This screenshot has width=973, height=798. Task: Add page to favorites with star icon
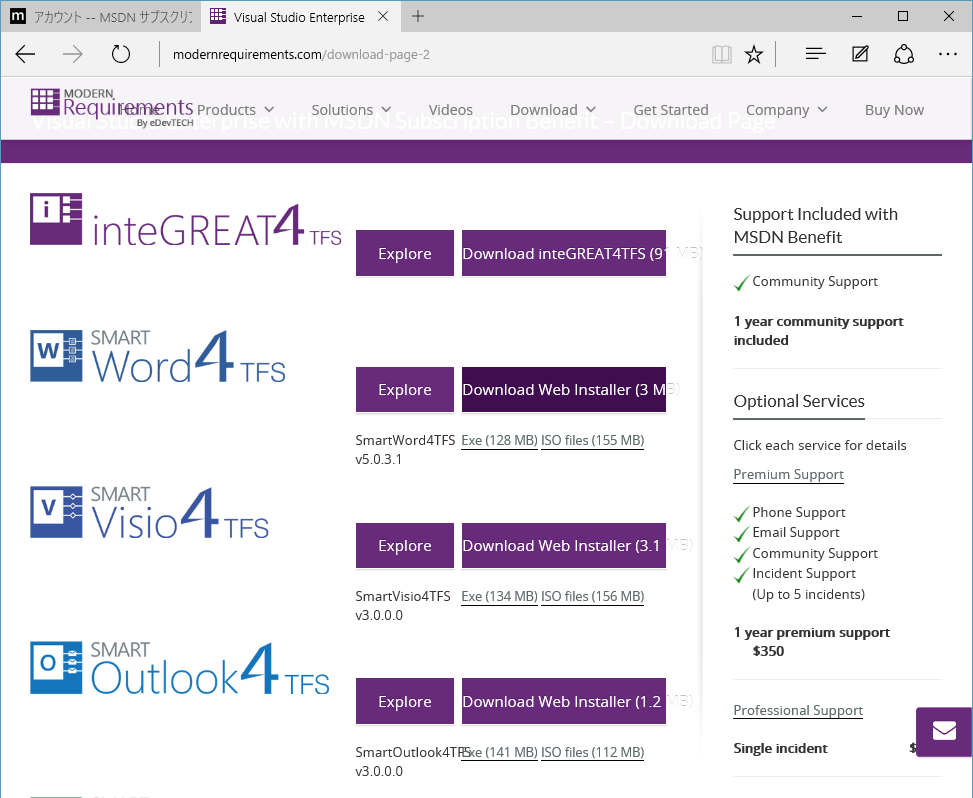click(753, 55)
